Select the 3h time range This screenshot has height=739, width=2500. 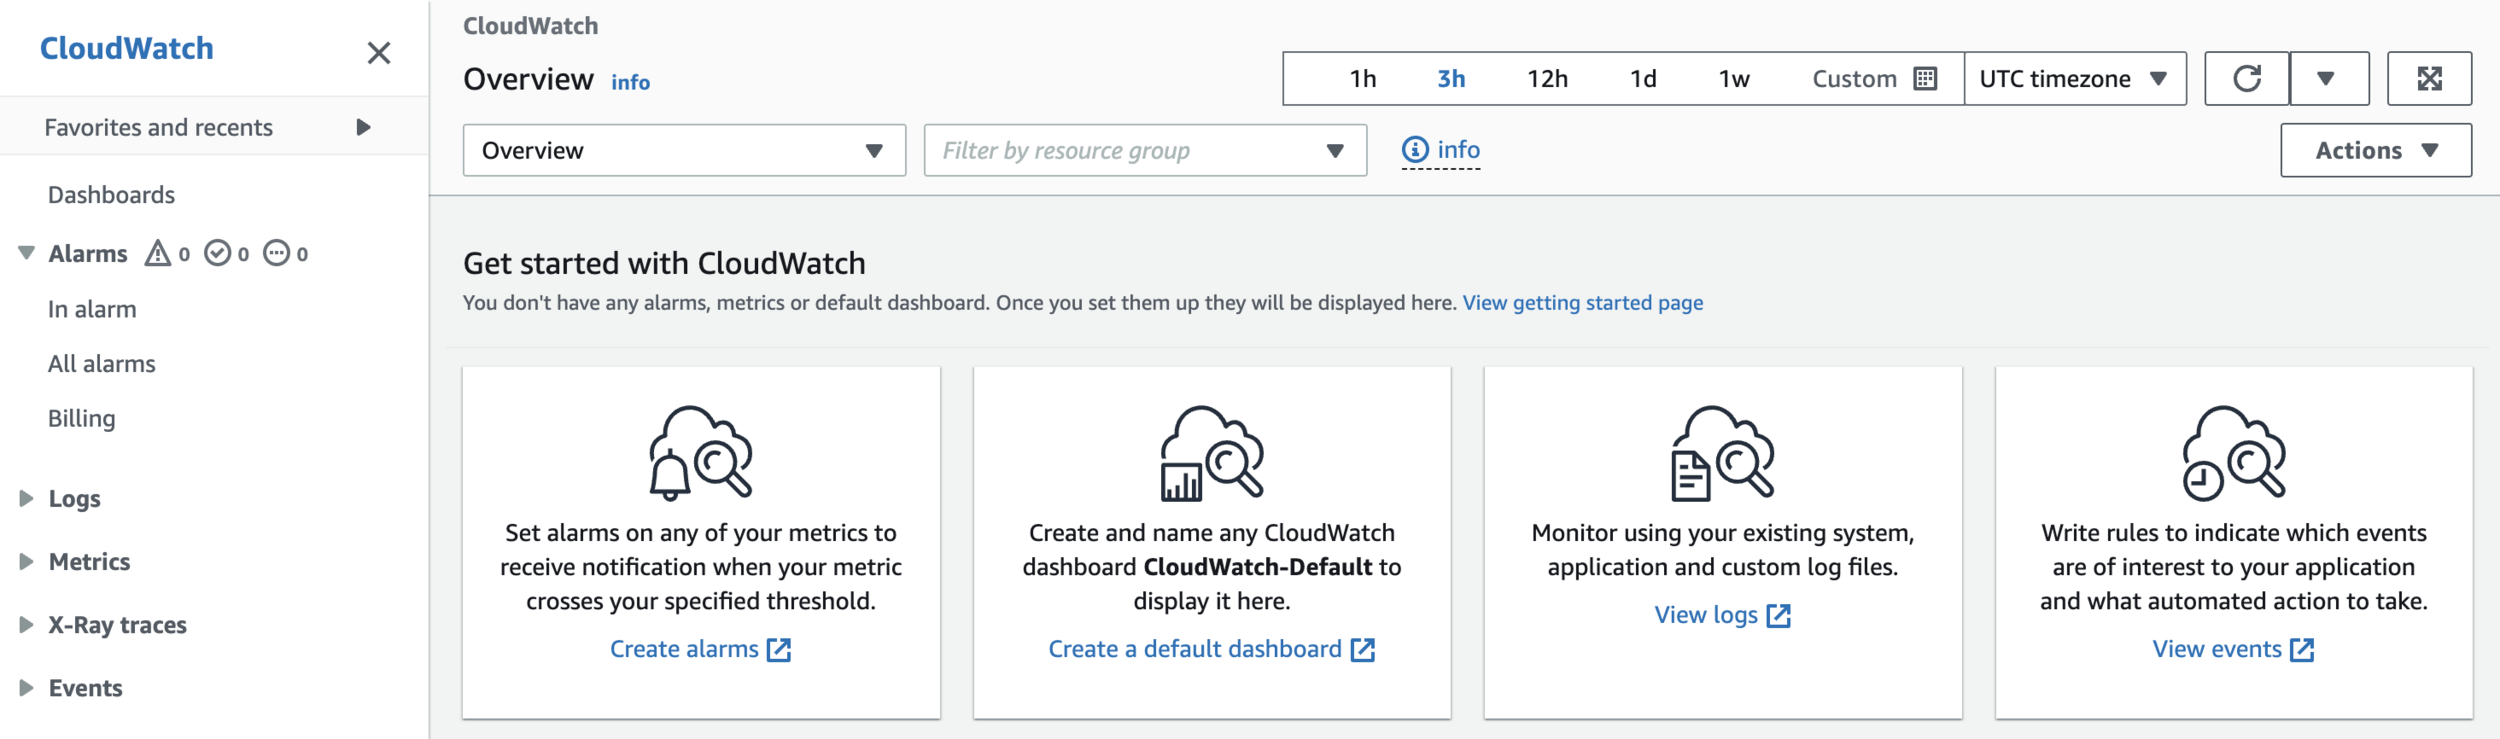pyautogui.click(x=1451, y=79)
